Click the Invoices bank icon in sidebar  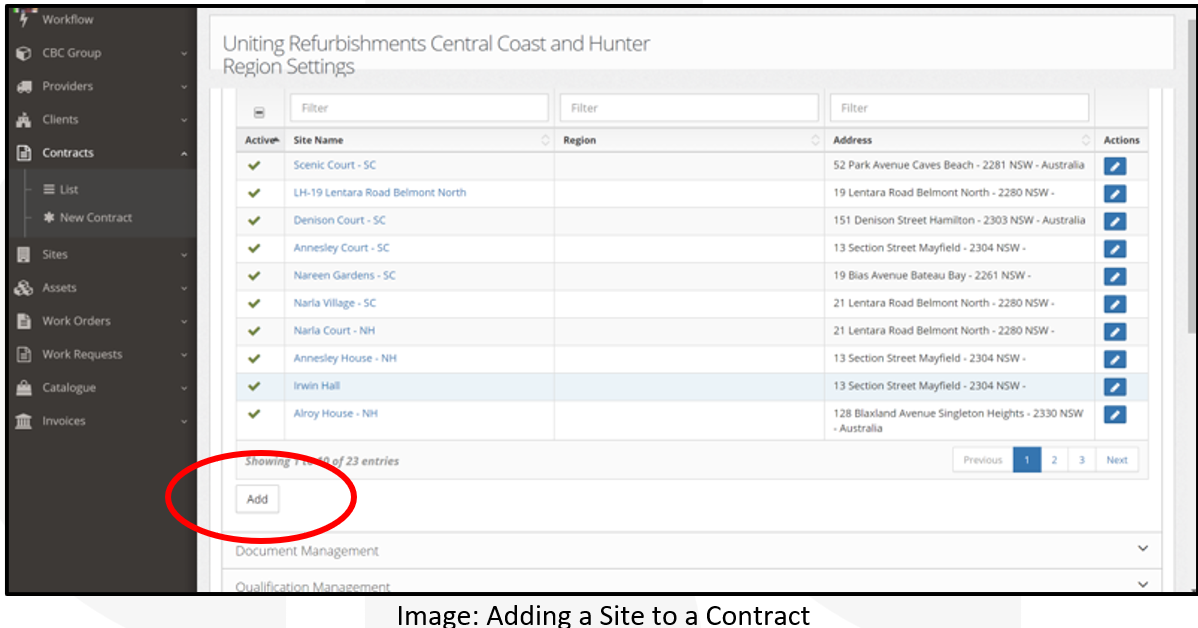(x=24, y=421)
